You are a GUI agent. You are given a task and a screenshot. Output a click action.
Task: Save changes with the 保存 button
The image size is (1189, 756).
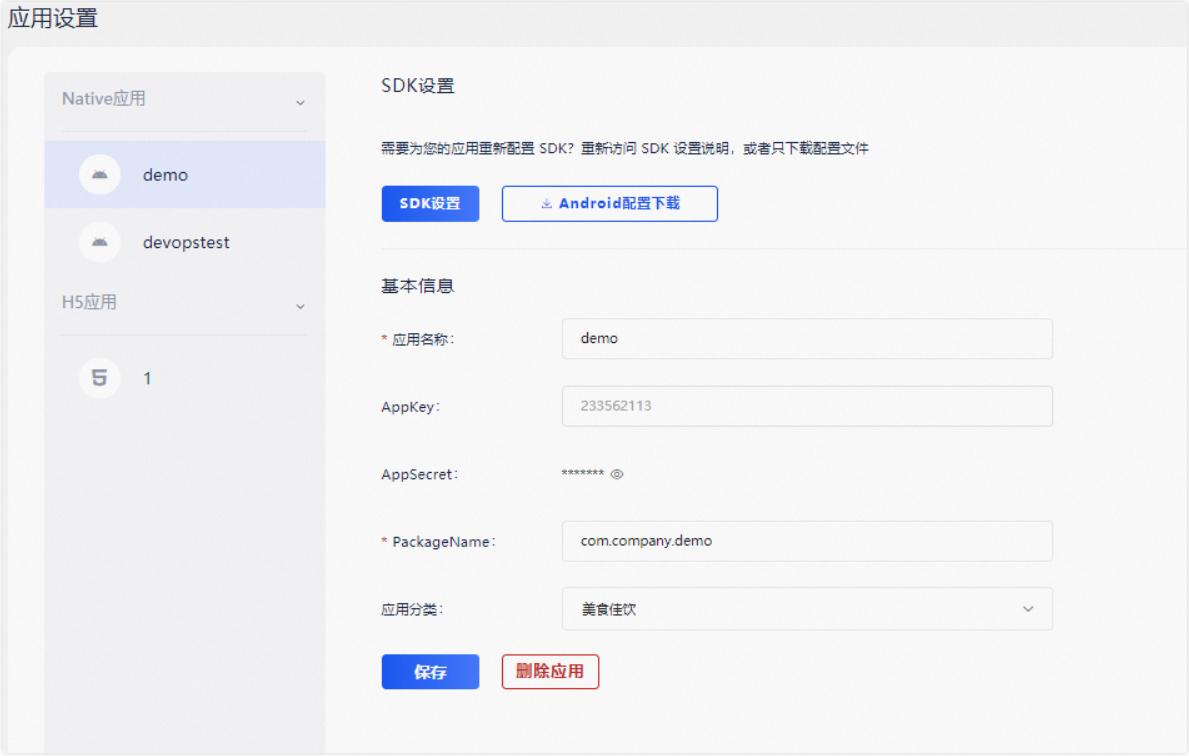point(430,672)
